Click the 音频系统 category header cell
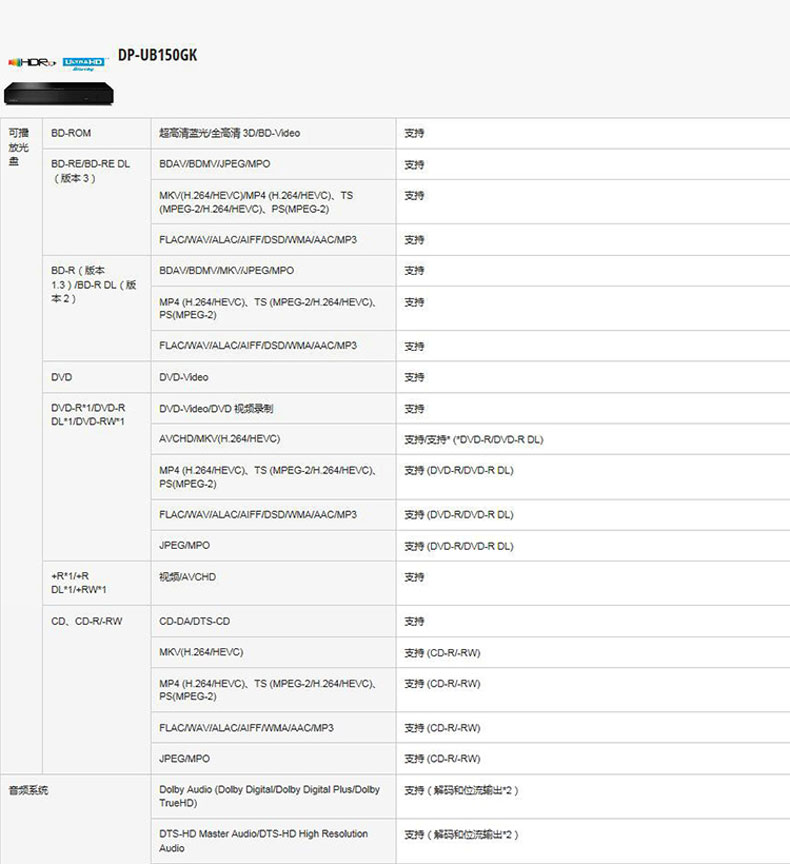This screenshot has height=864, width=790. pyautogui.click(x=28, y=790)
